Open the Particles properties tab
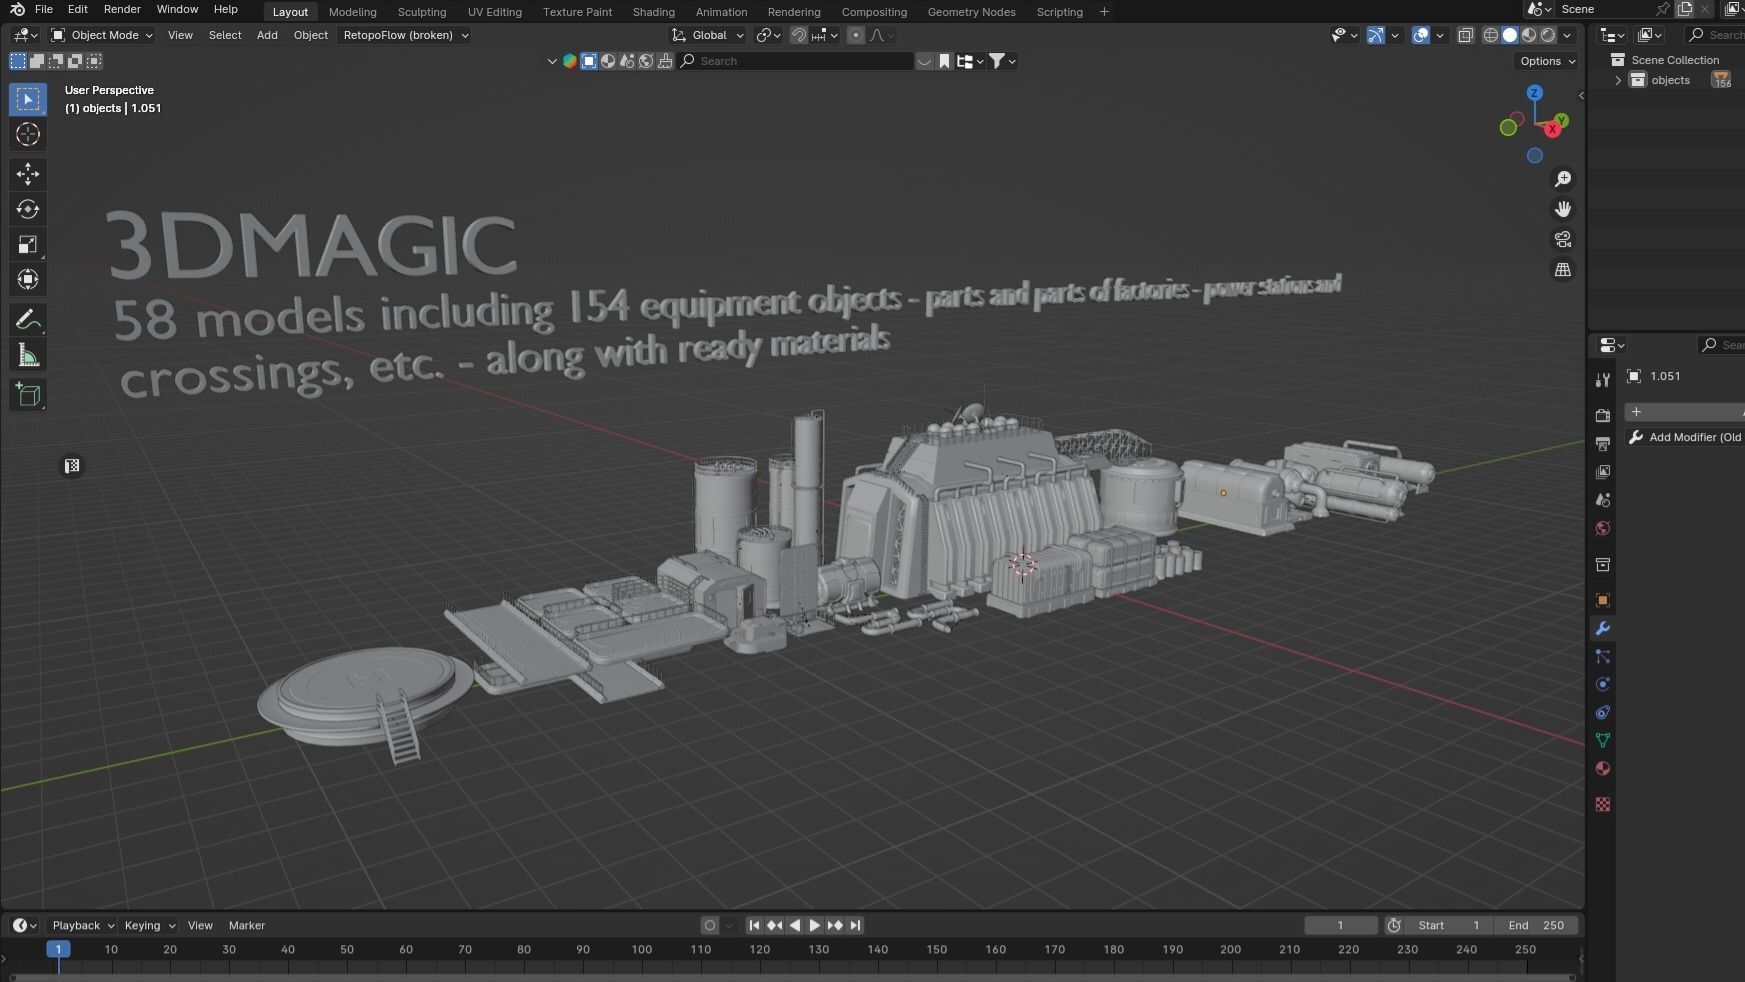 [x=1603, y=656]
